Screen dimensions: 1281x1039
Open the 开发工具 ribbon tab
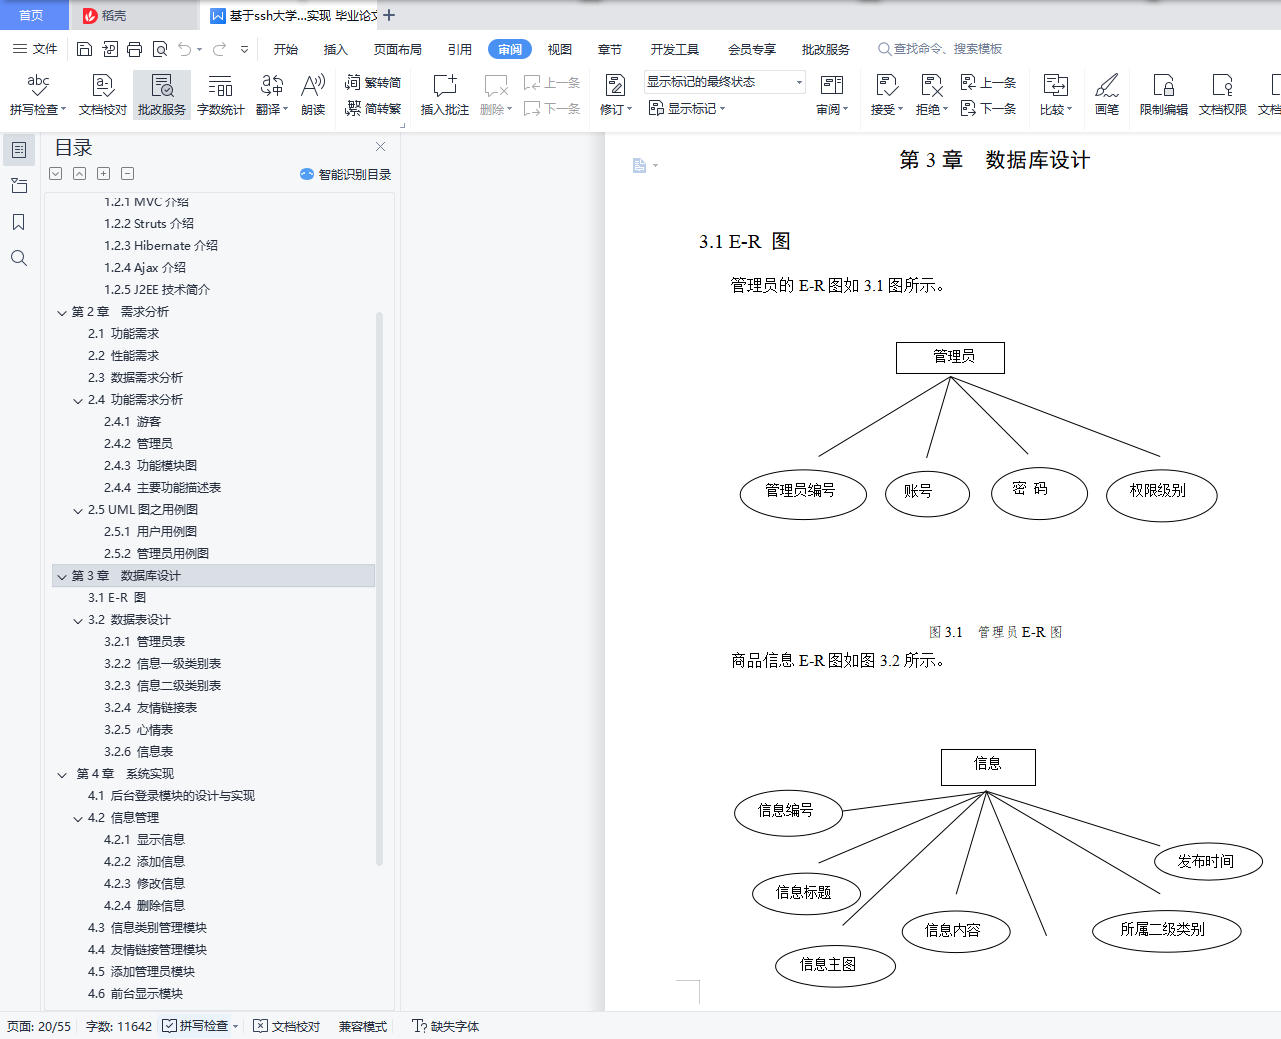tap(675, 49)
